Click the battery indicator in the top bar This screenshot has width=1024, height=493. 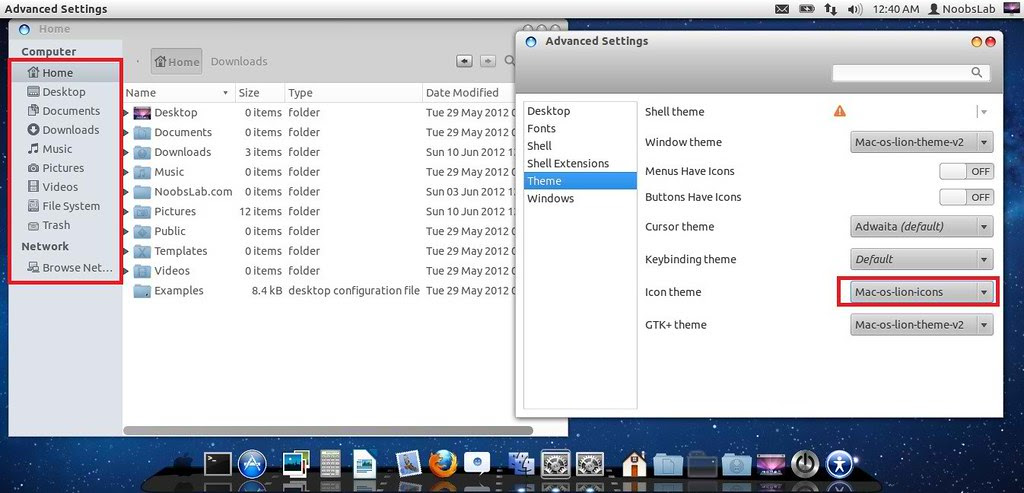tap(807, 9)
